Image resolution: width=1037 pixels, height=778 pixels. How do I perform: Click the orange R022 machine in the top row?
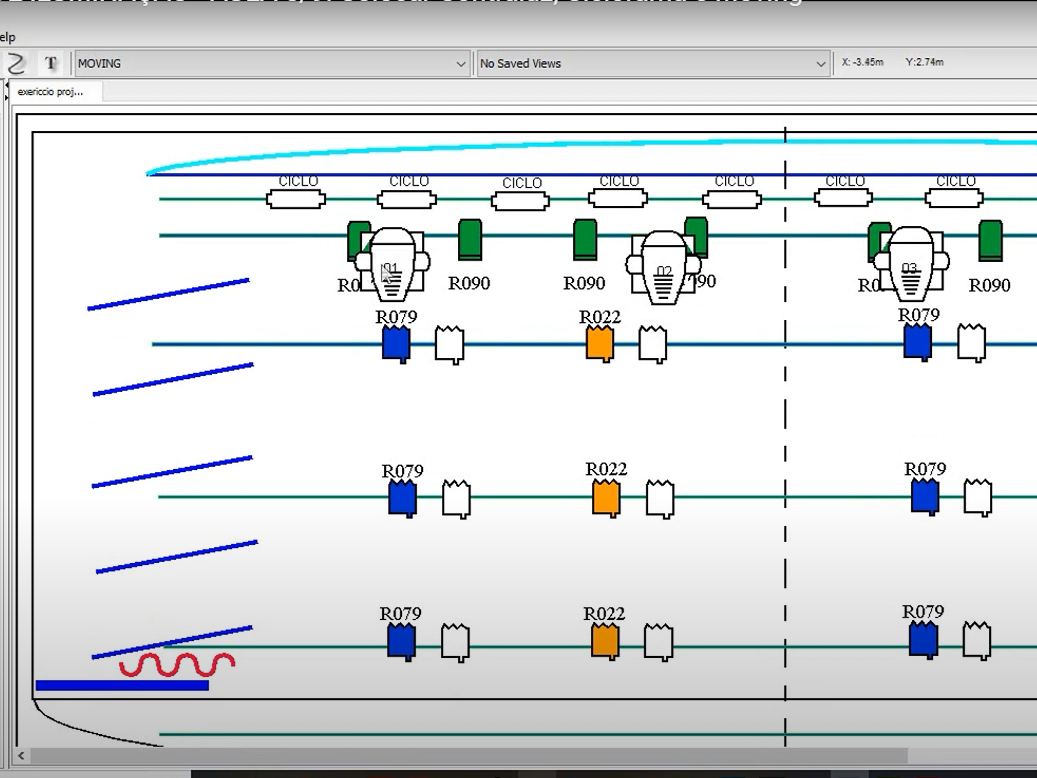coord(599,344)
